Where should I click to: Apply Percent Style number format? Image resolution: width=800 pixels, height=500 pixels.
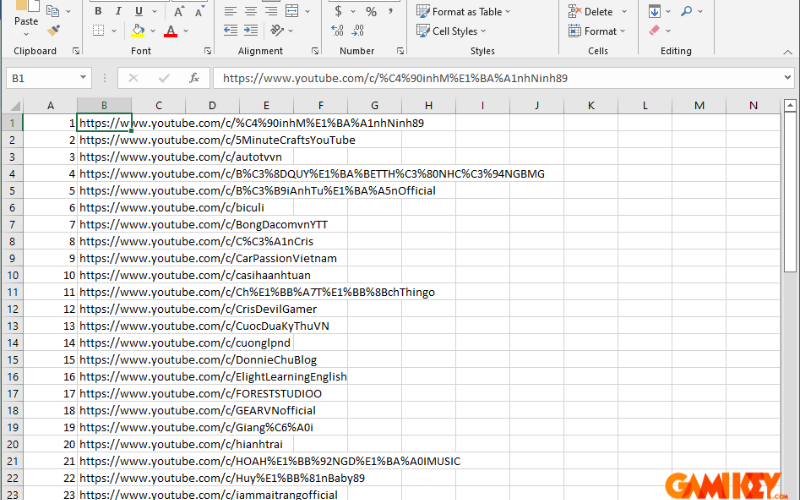coord(371,12)
